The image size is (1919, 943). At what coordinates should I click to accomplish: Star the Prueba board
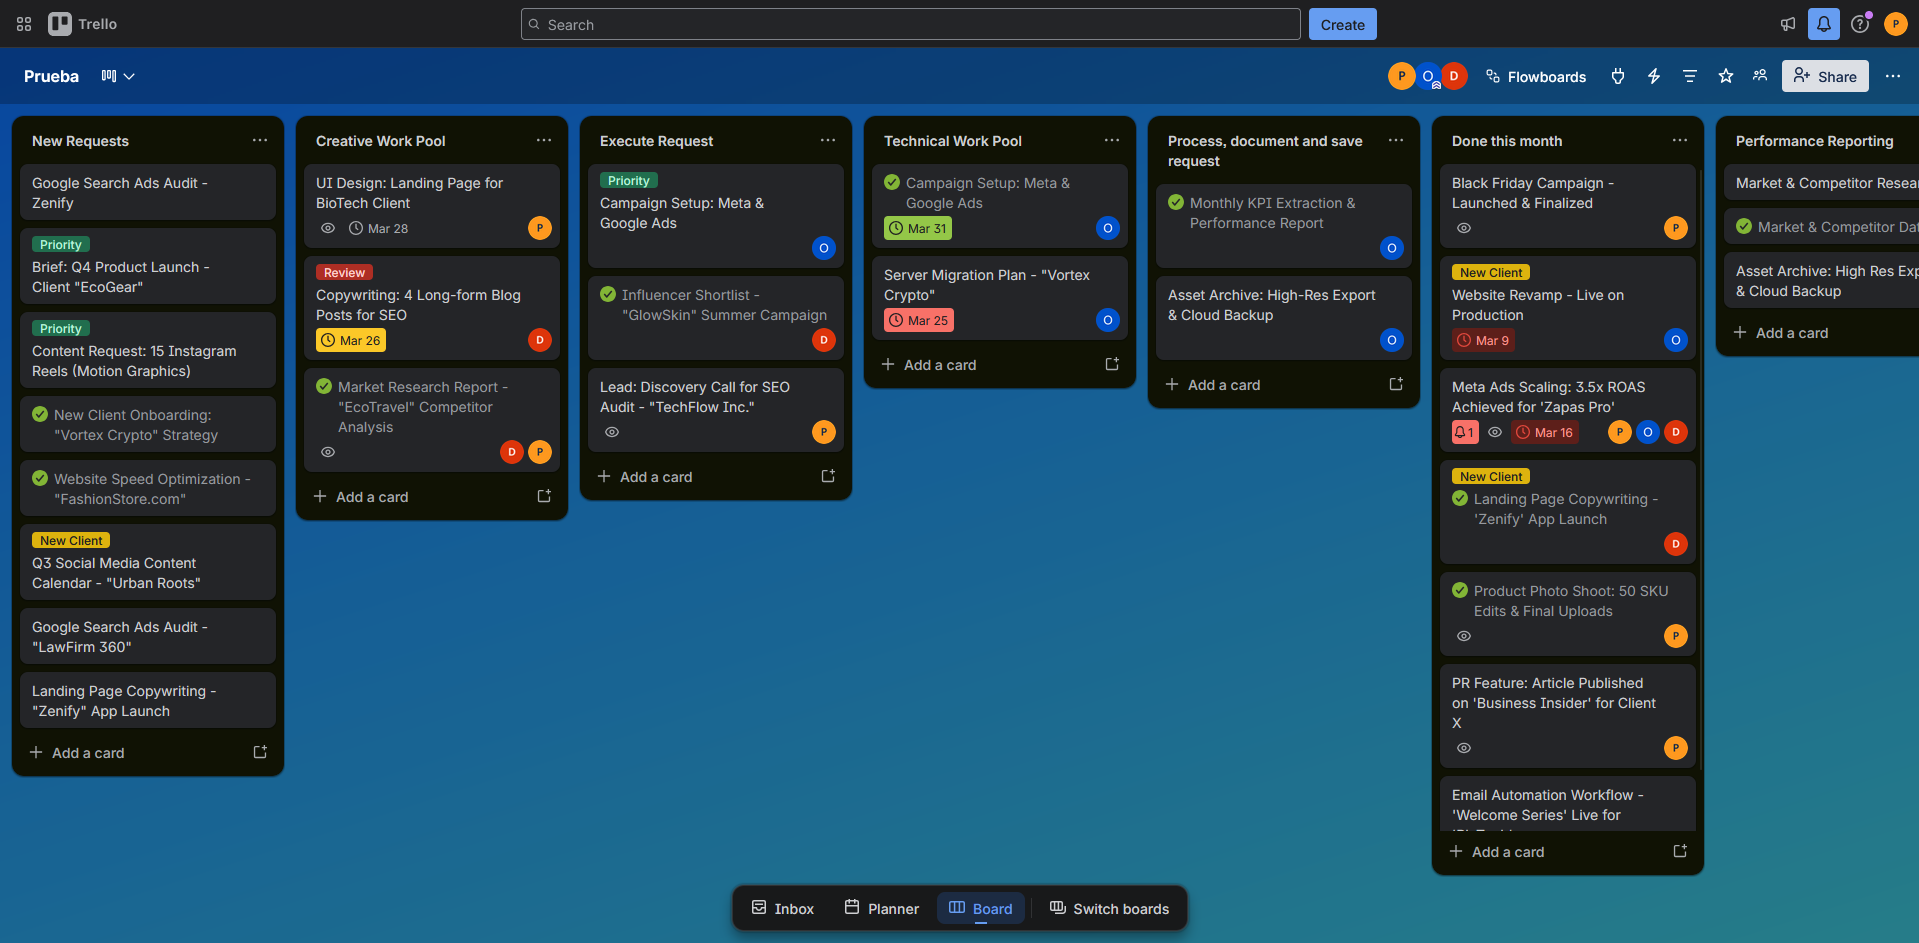click(1726, 77)
